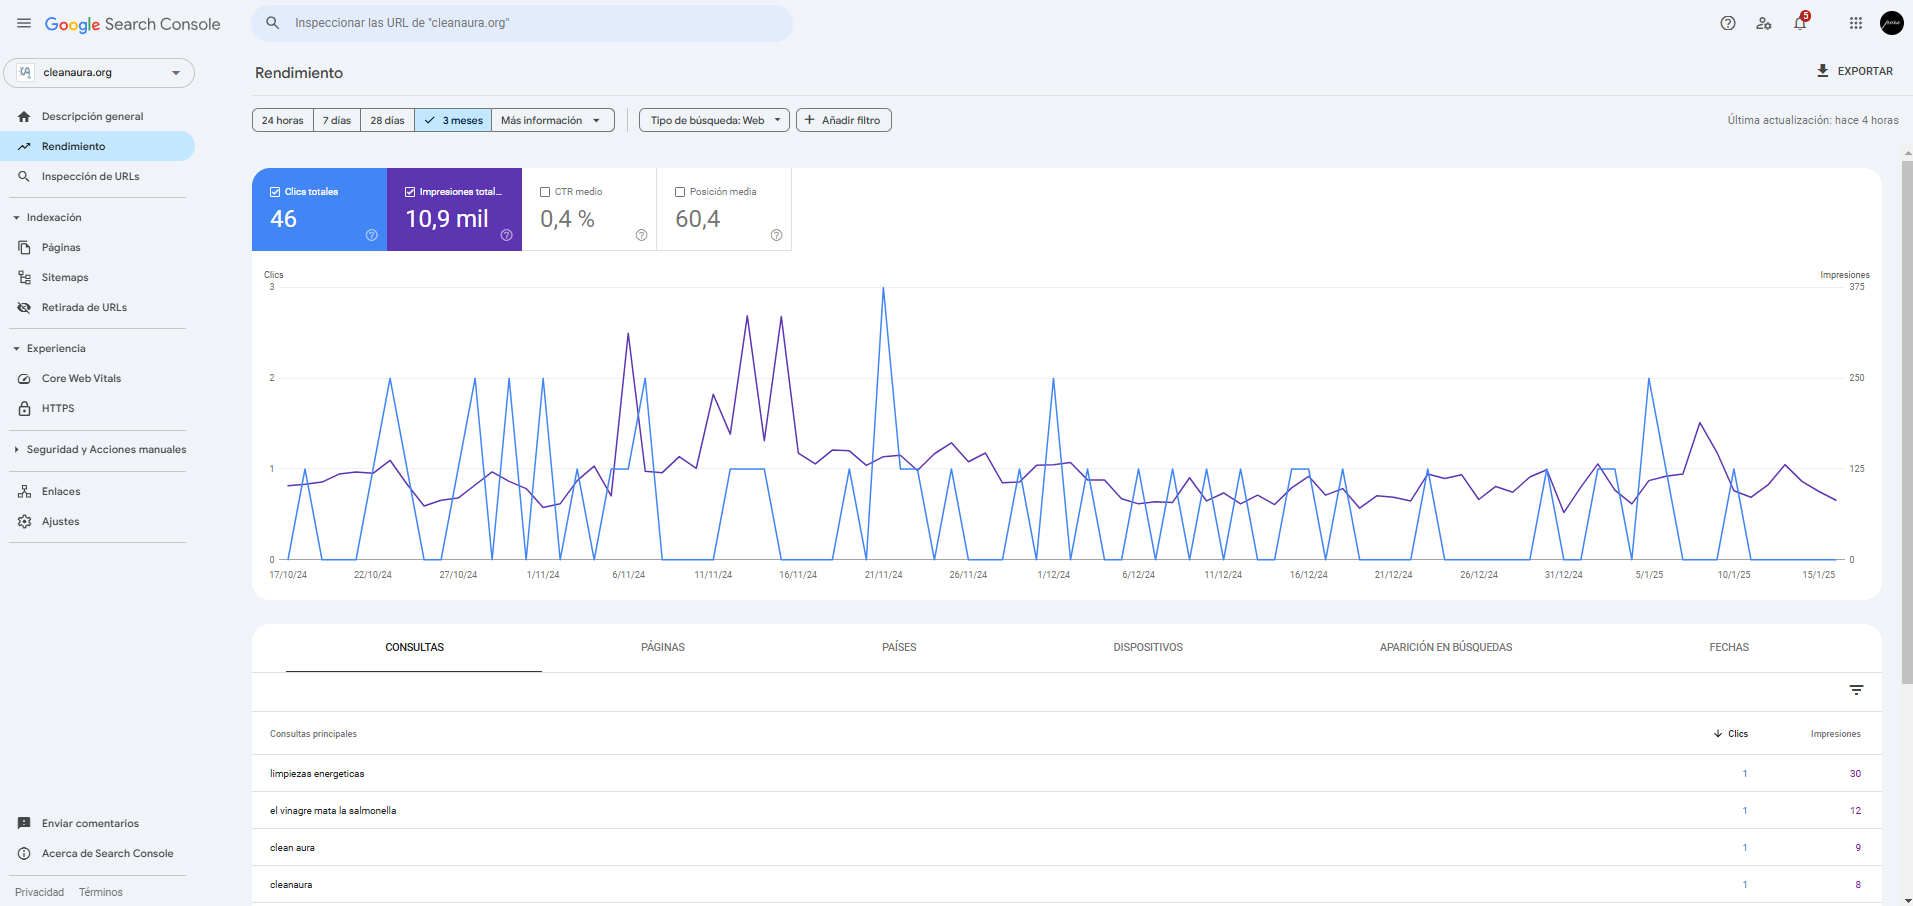The image size is (1913, 906).
Task: Open the table filter rows icon
Action: pyautogui.click(x=1856, y=690)
